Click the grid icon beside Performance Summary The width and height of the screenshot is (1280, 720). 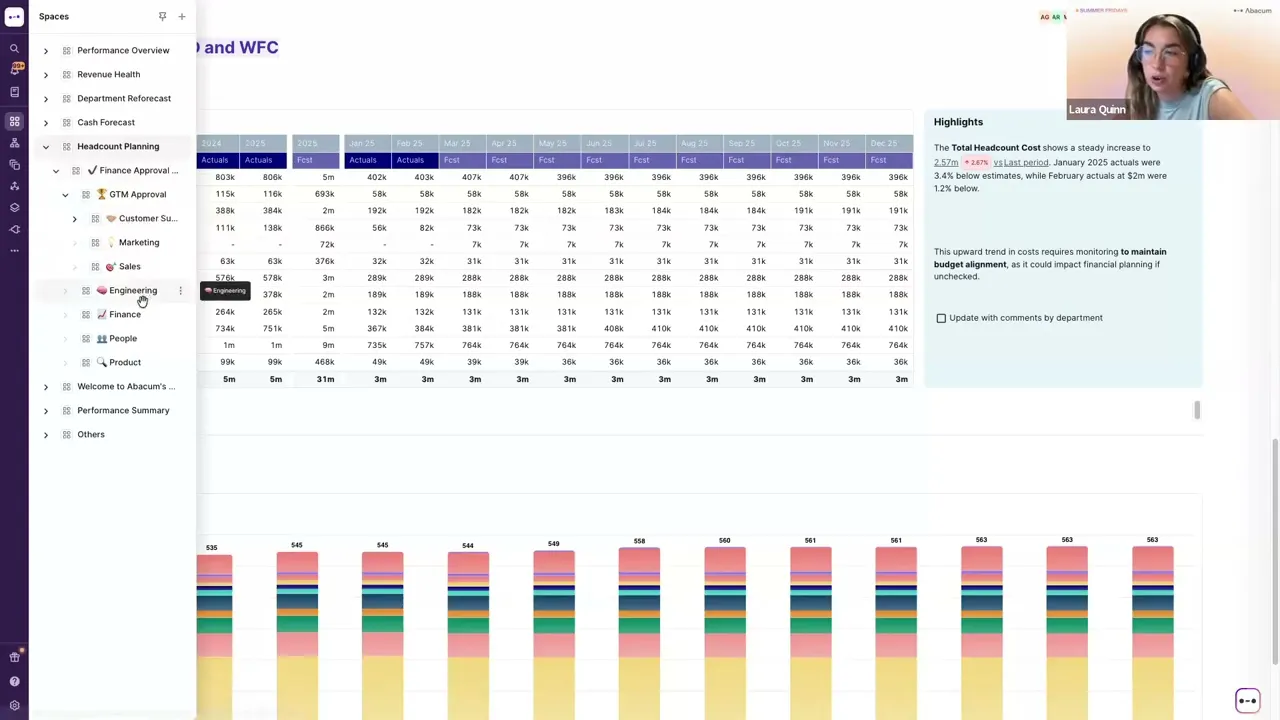pos(66,410)
